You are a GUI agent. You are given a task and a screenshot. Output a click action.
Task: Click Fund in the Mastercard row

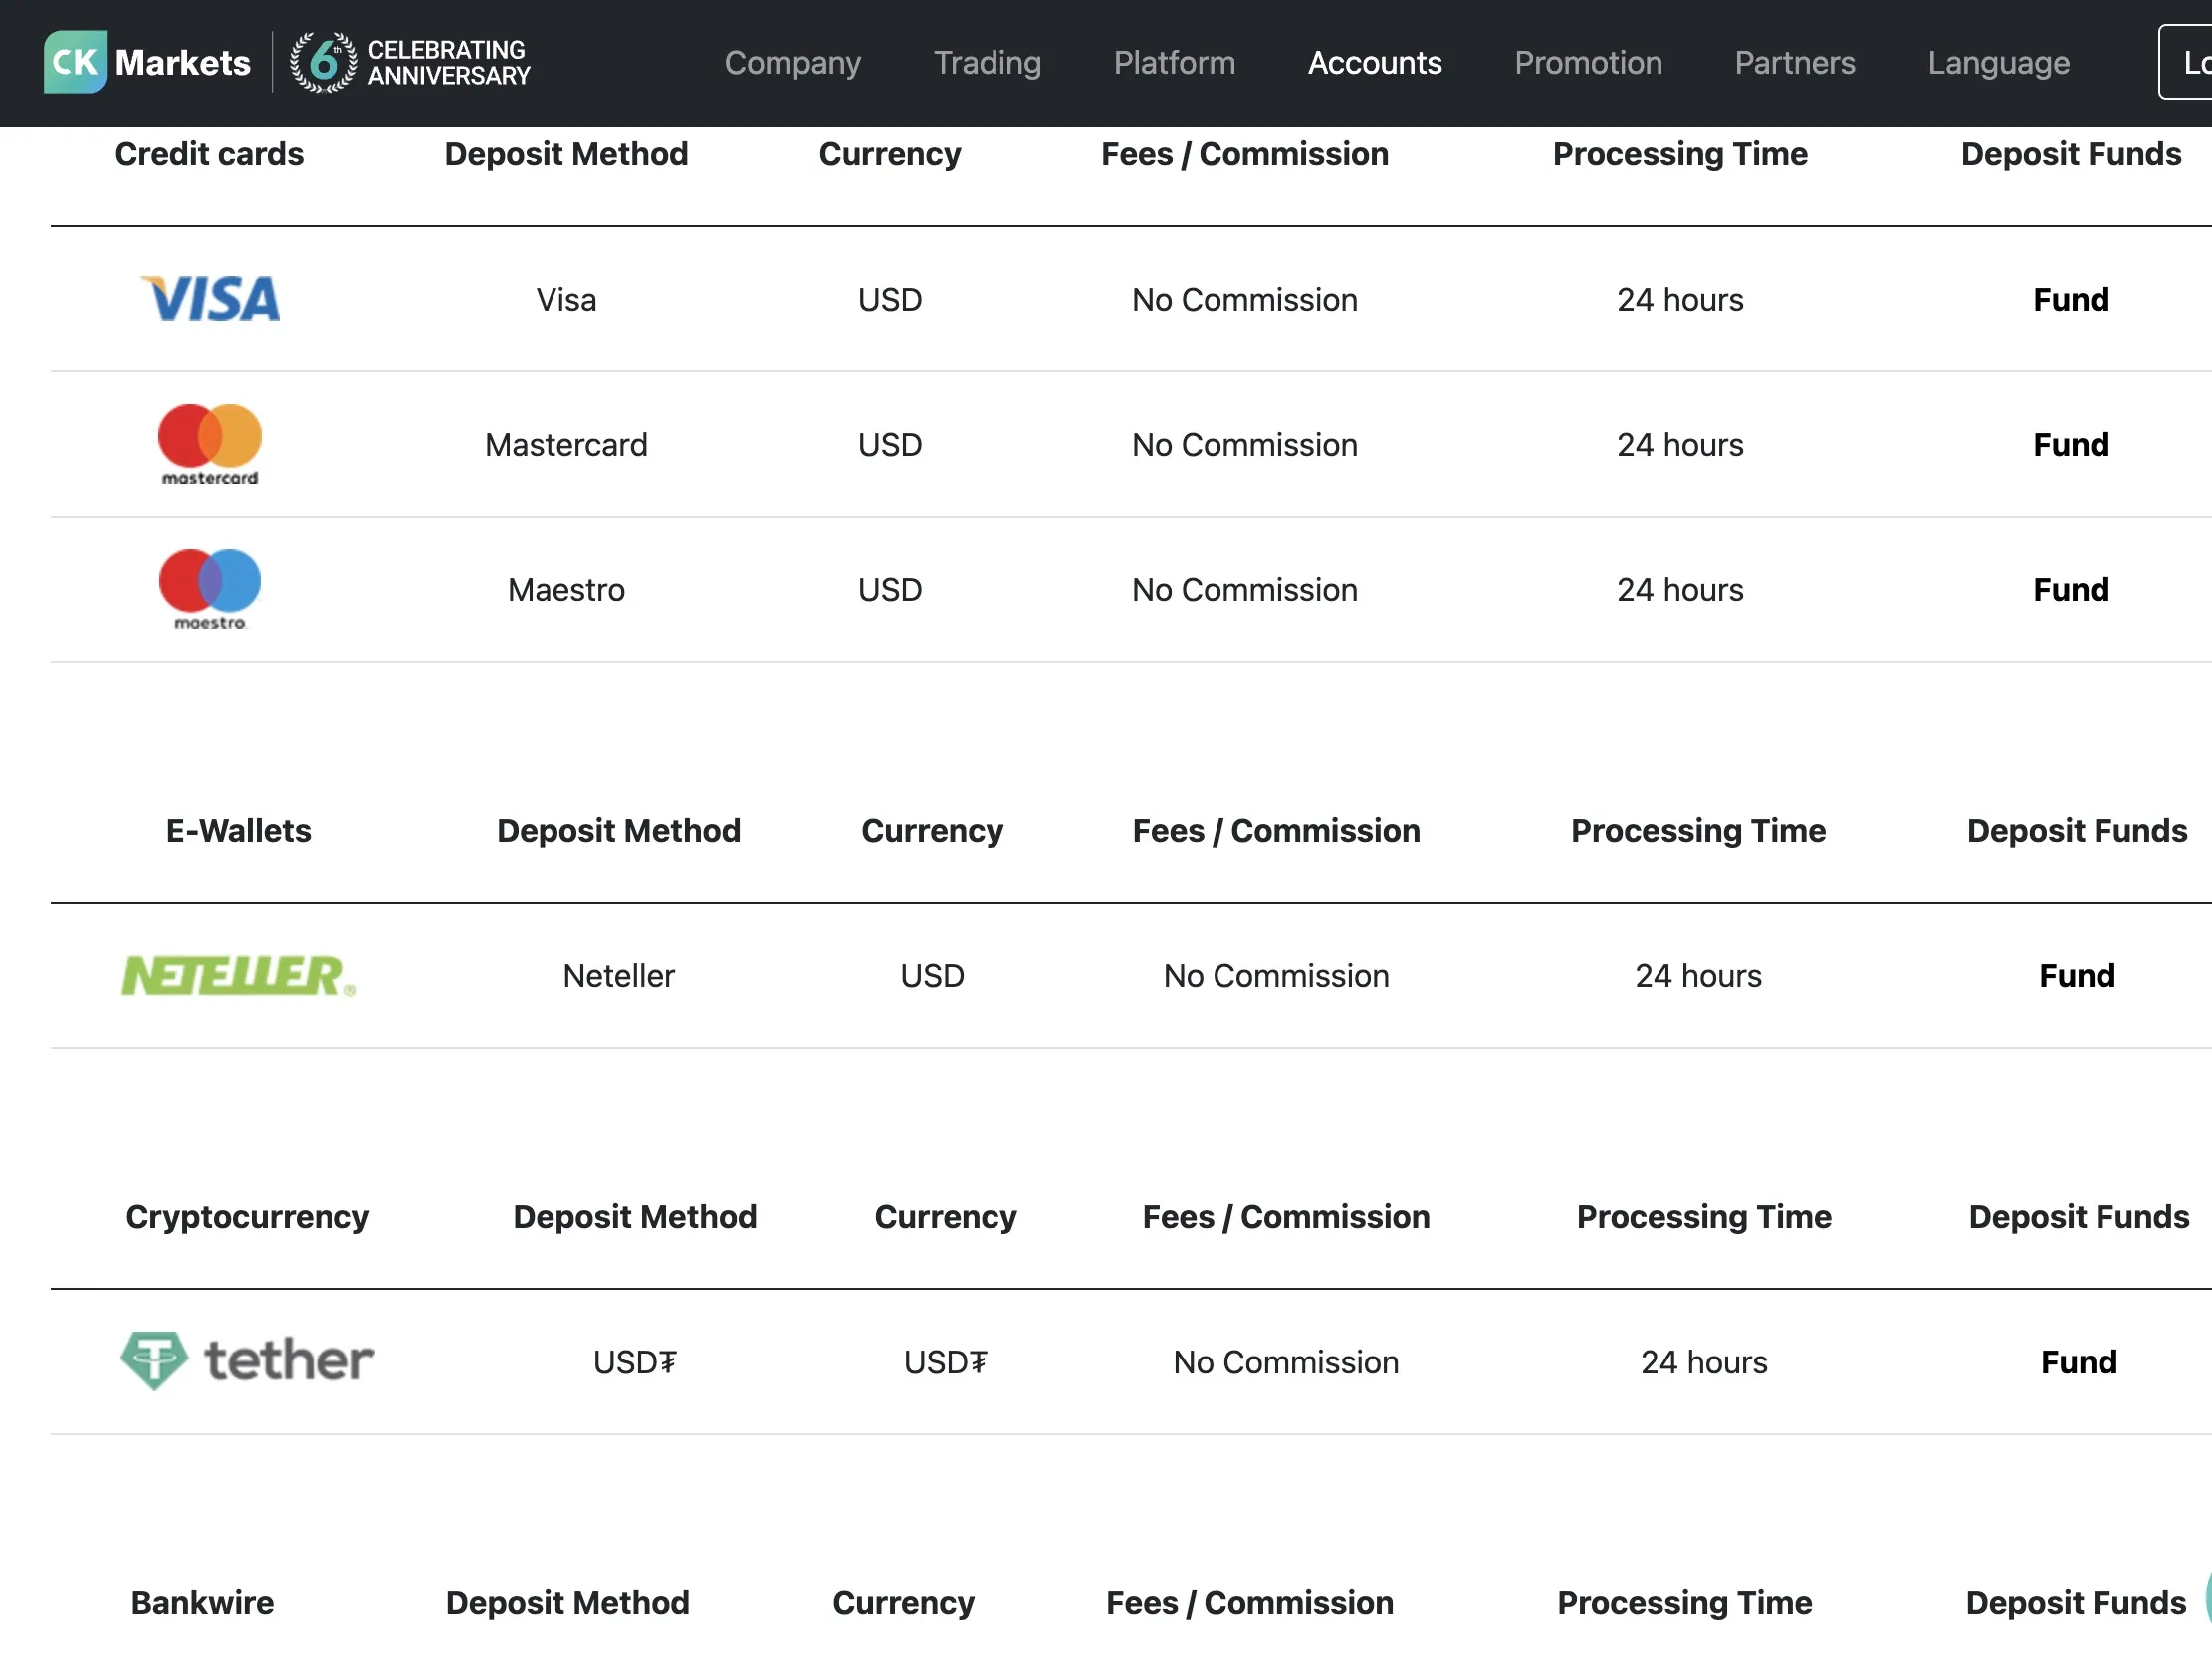pyautogui.click(x=2070, y=444)
